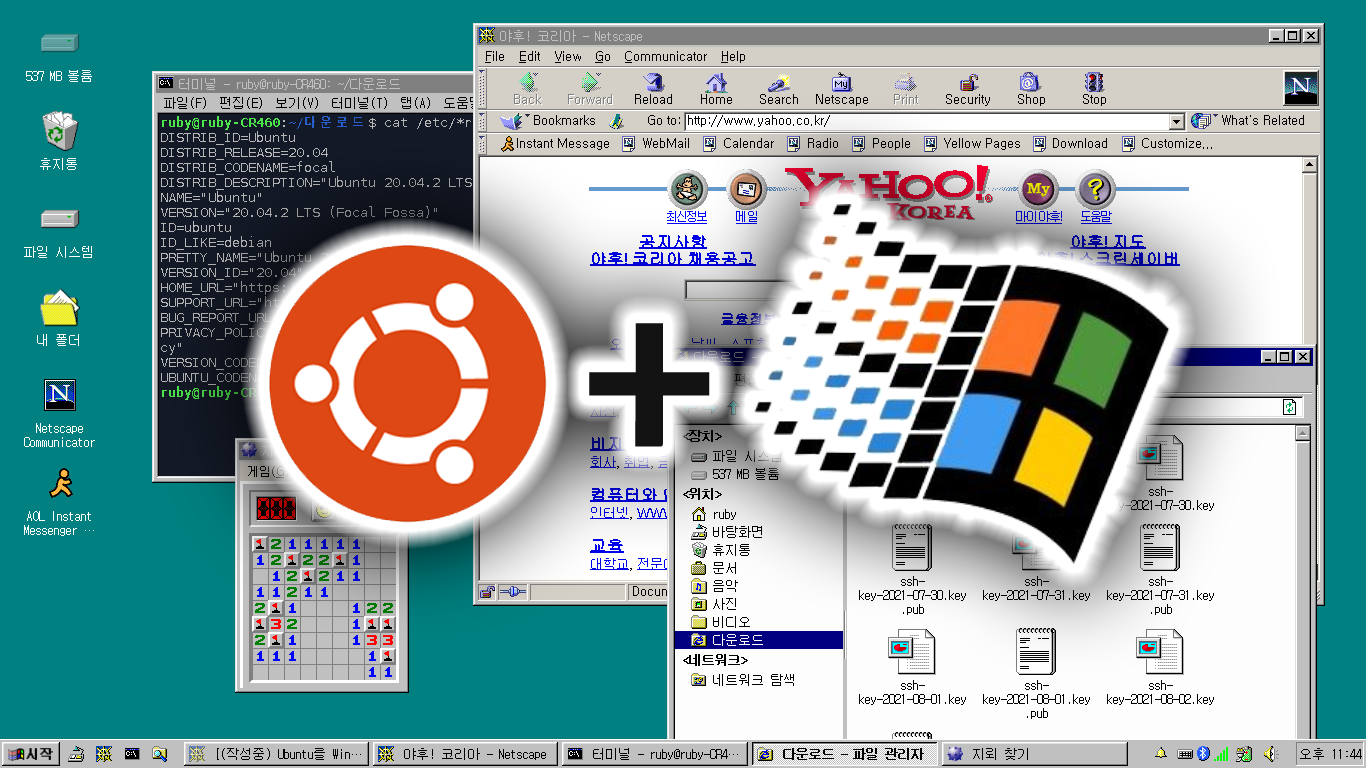Launch Netscape Communicator desktop icon
Image resolution: width=1366 pixels, height=768 pixels.
click(59, 413)
